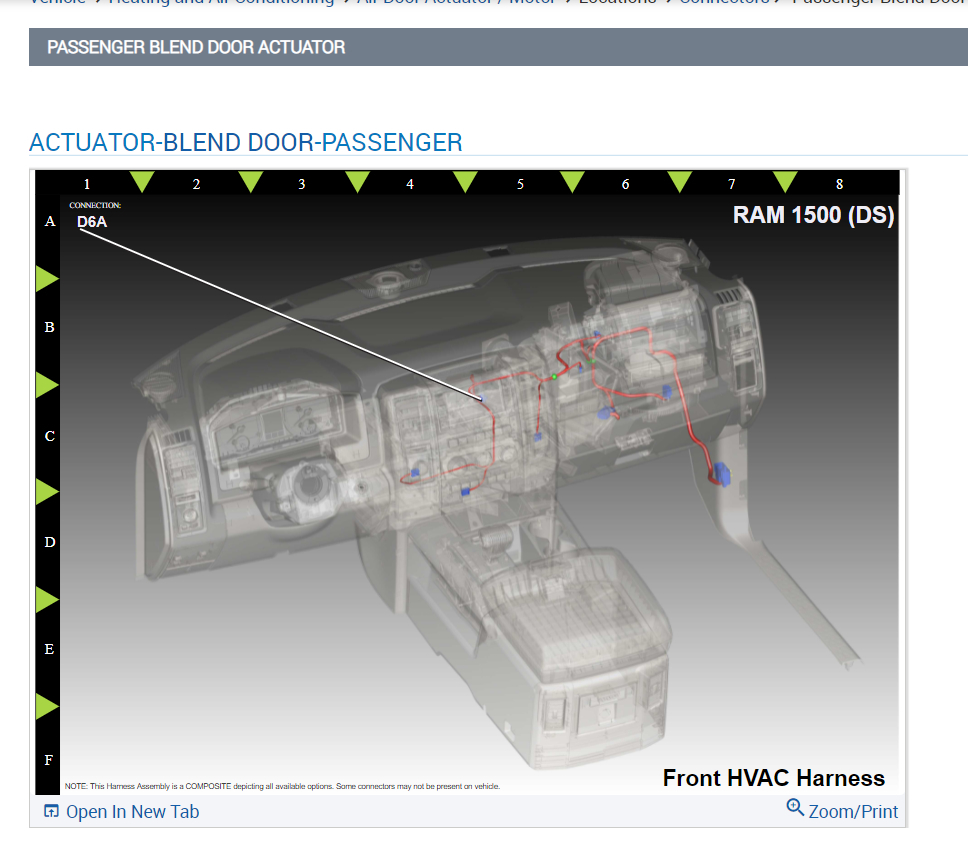The width and height of the screenshot is (968, 867).
Task: Open diagram via Open In New Tab link
Action: [x=132, y=811]
